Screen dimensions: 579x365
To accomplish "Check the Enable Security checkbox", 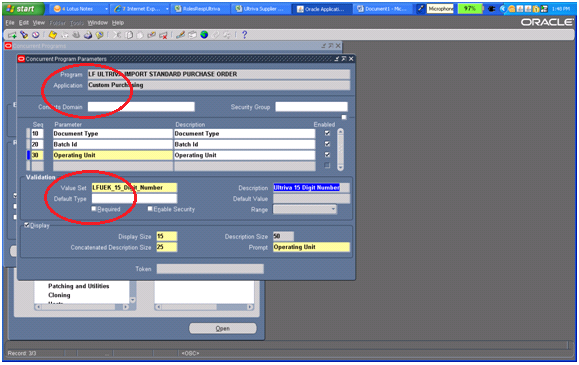I will 150,209.
